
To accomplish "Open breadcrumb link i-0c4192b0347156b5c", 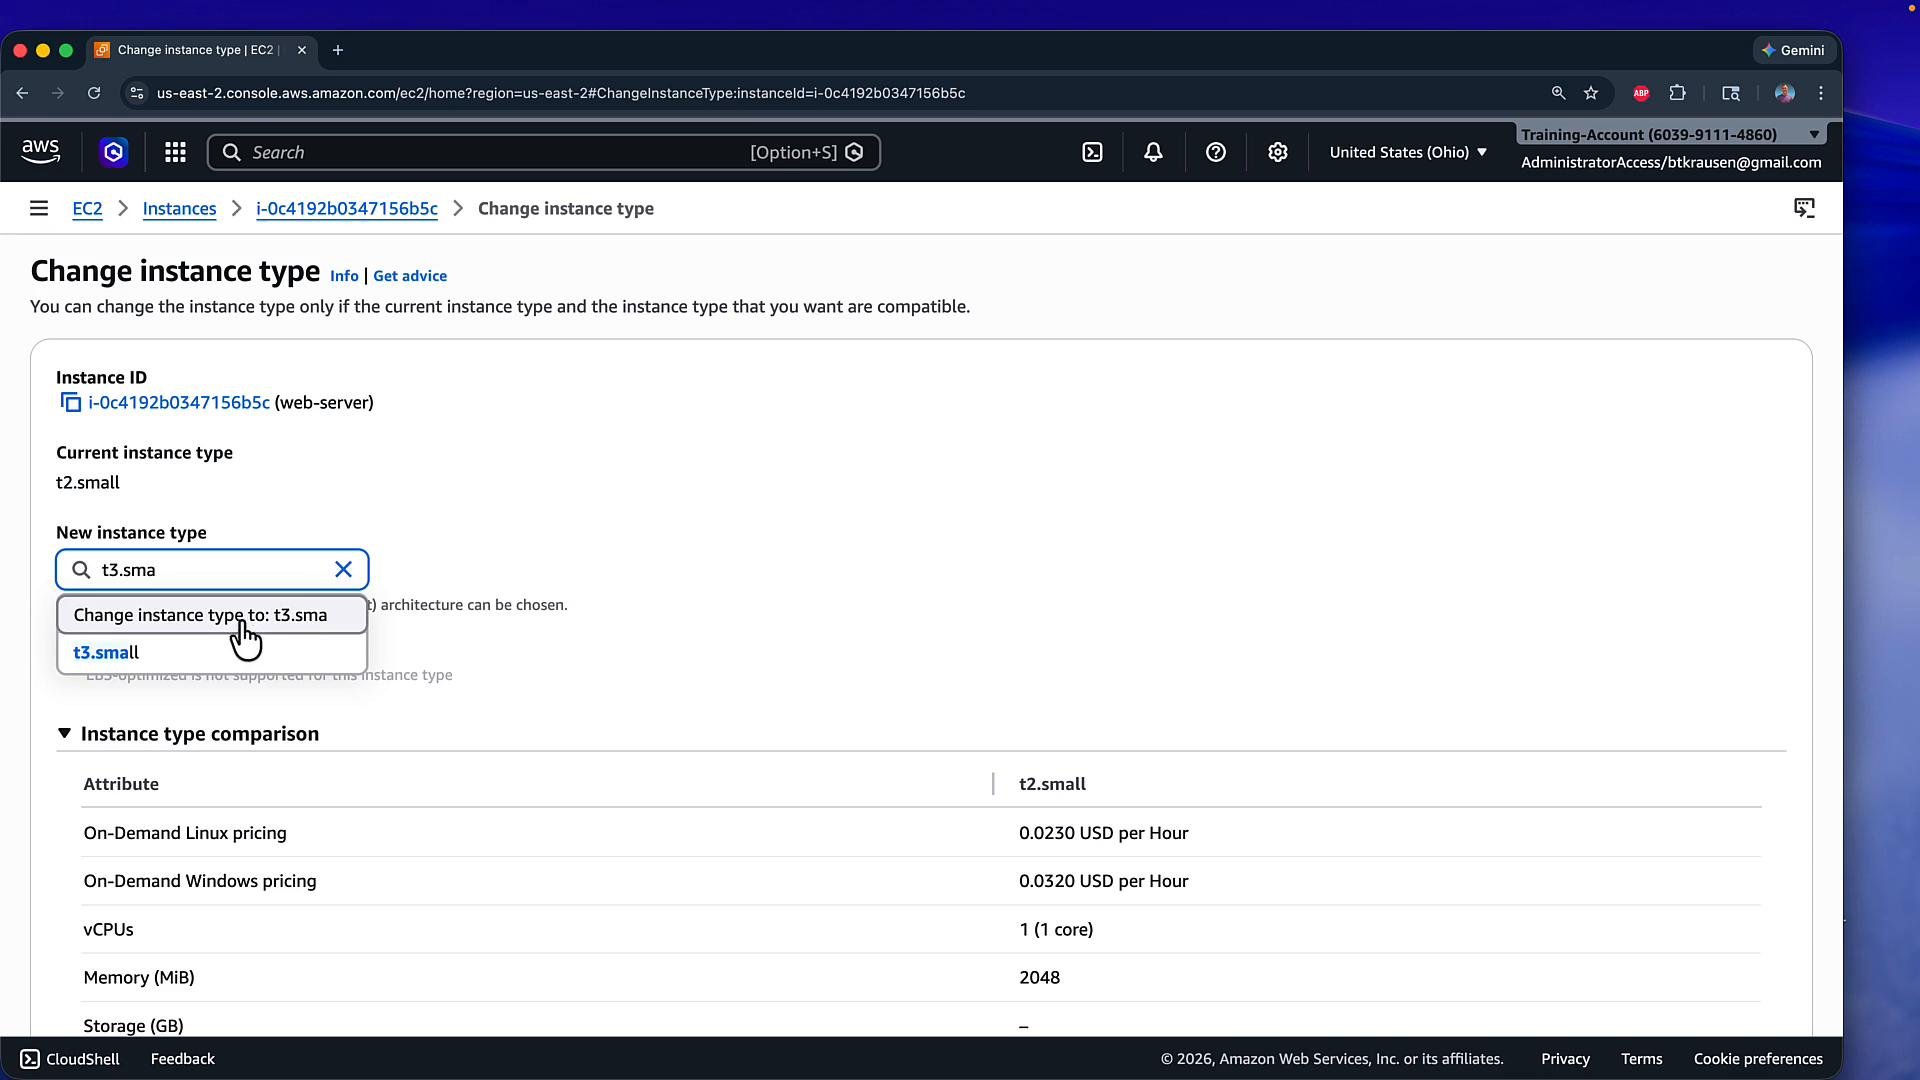I will [347, 208].
